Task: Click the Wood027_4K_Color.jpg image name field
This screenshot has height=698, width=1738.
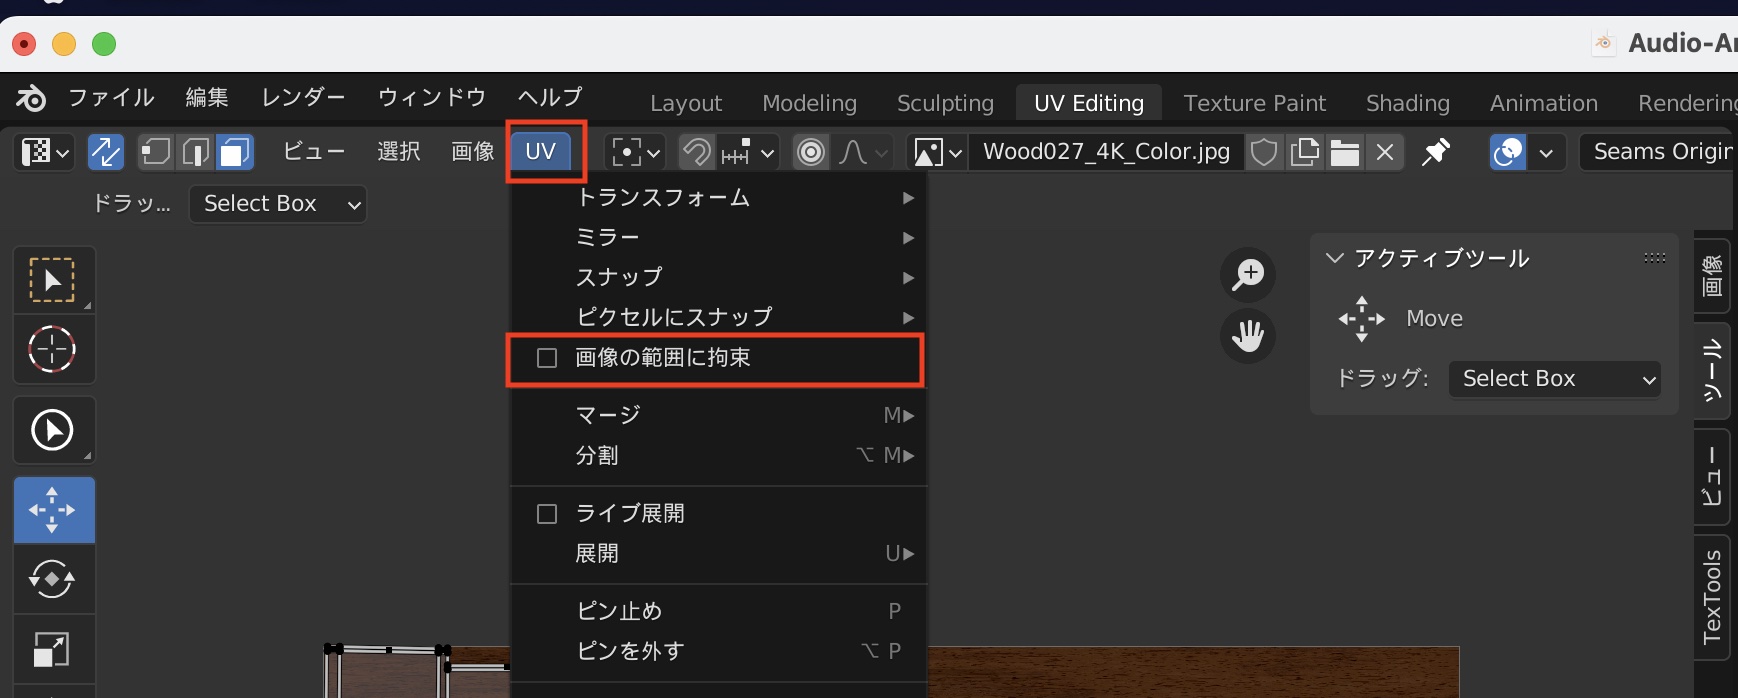Action: [1106, 152]
